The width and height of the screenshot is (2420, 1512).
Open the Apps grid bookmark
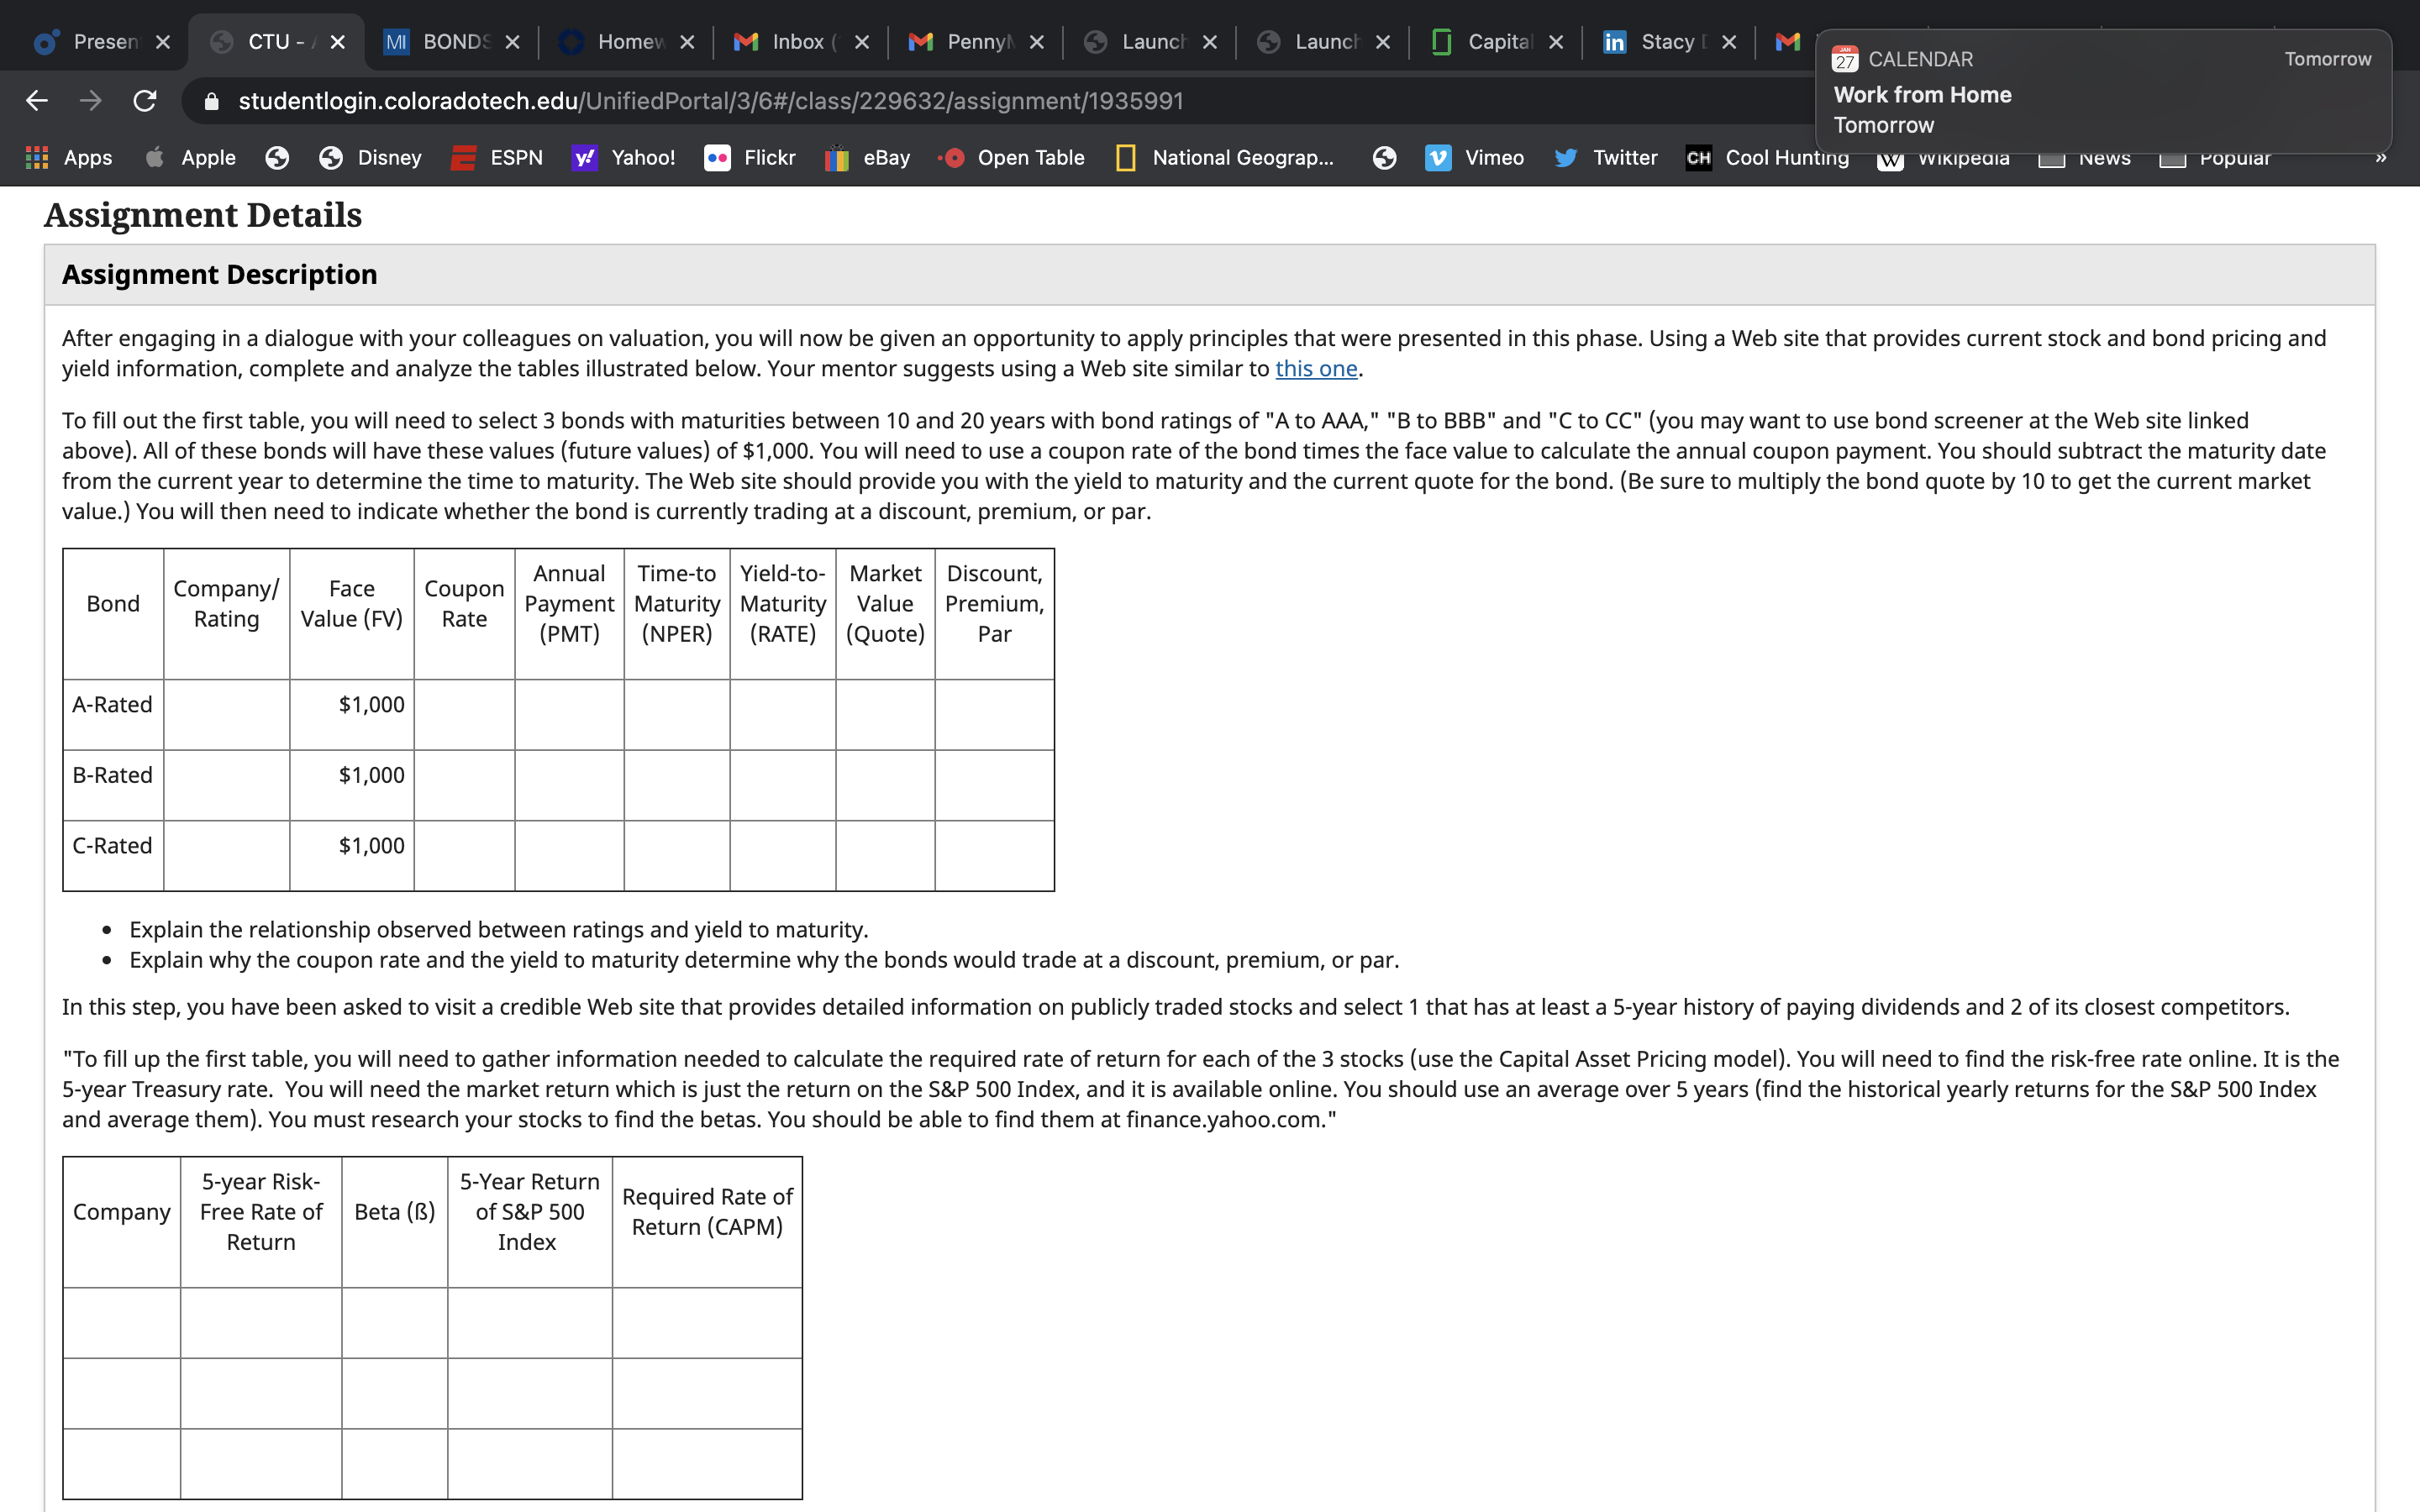(x=69, y=158)
